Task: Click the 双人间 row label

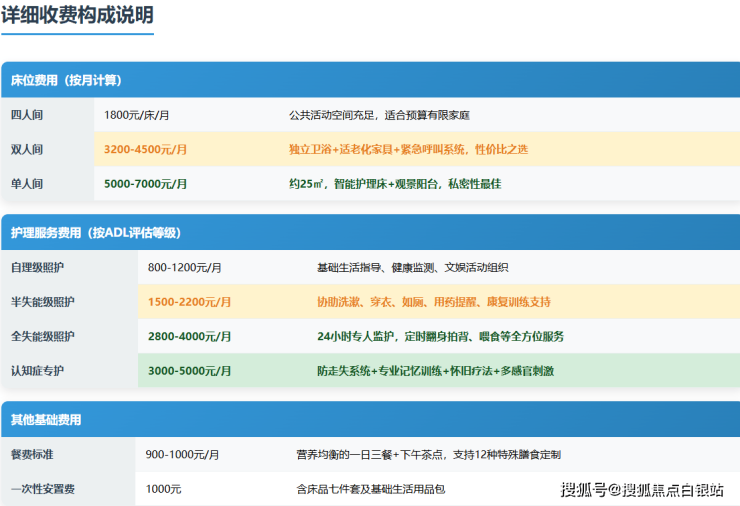Action: click(x=27, y=150)
